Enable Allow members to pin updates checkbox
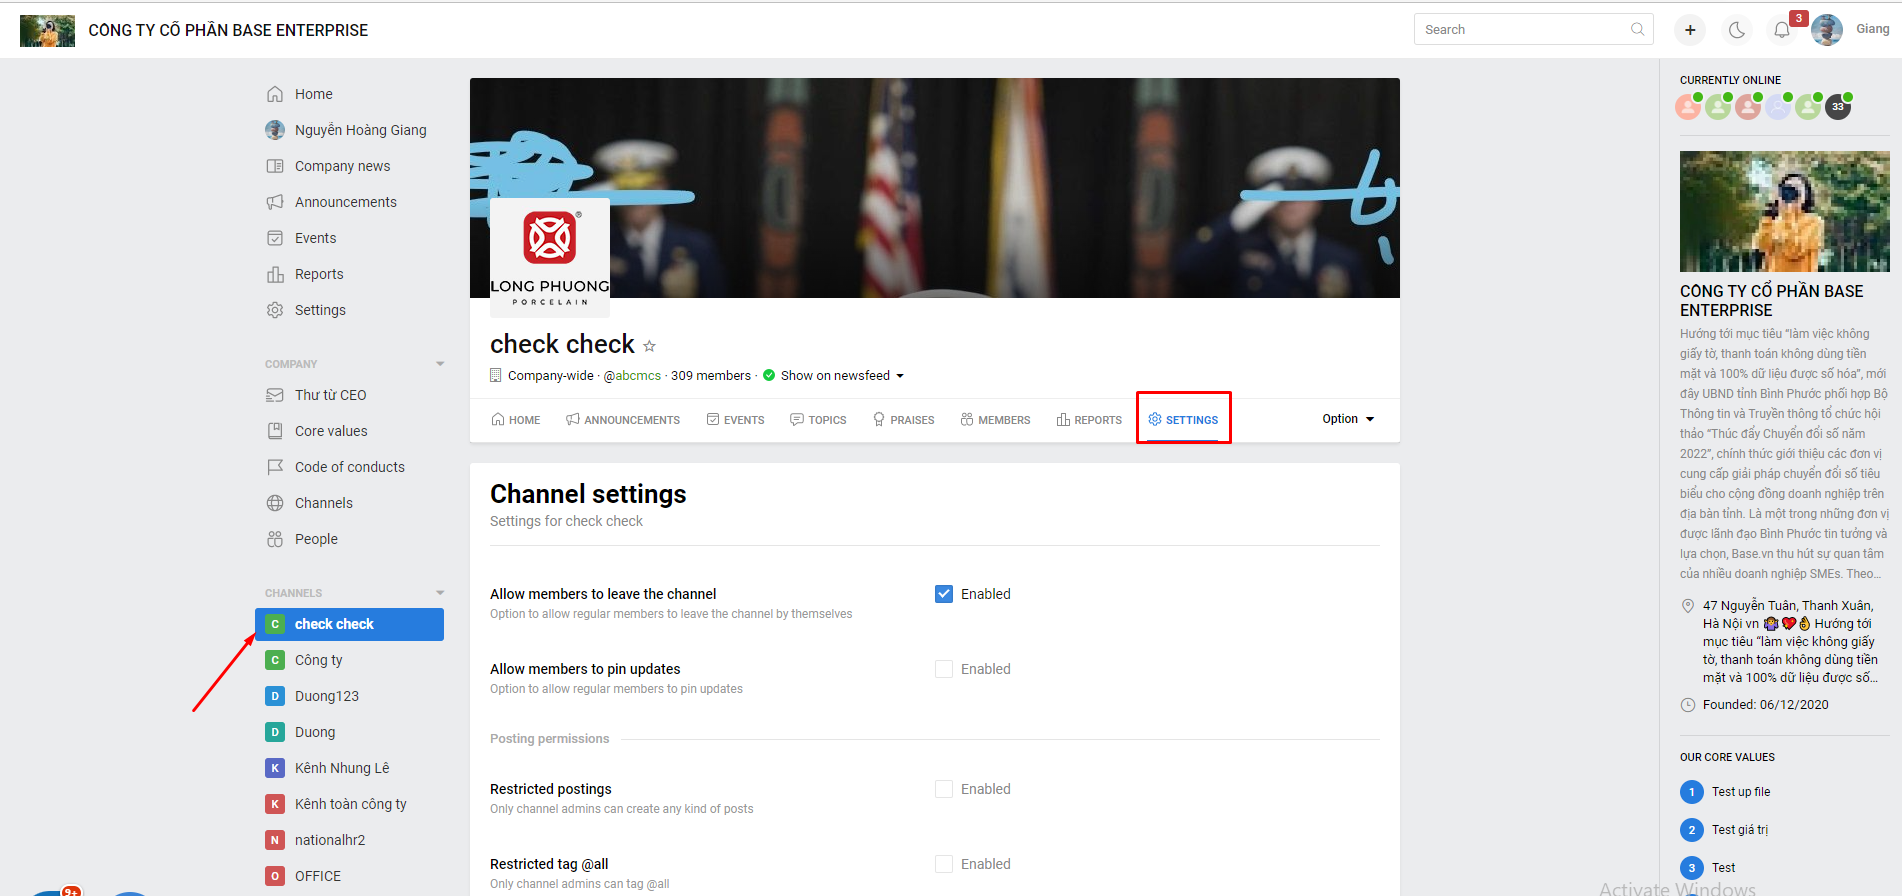1902x896 pixels. pos(944,669)
